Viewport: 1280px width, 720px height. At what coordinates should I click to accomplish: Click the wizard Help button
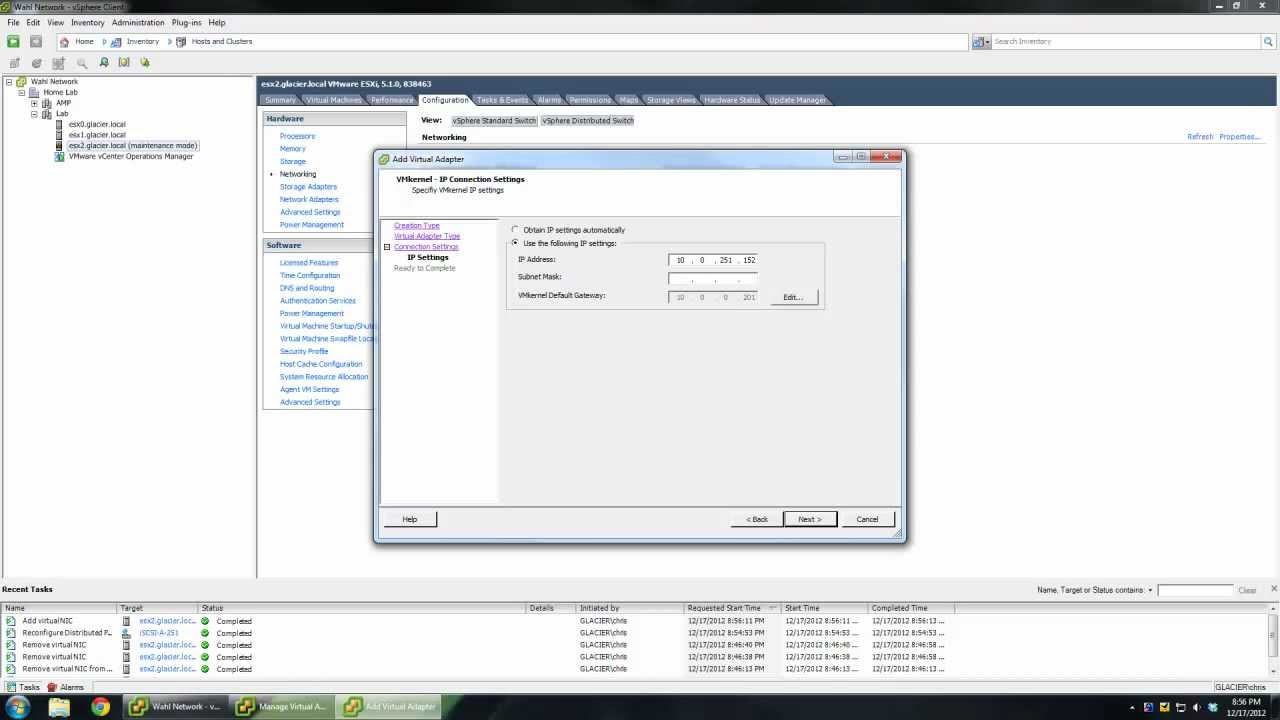tap(410, 519)
